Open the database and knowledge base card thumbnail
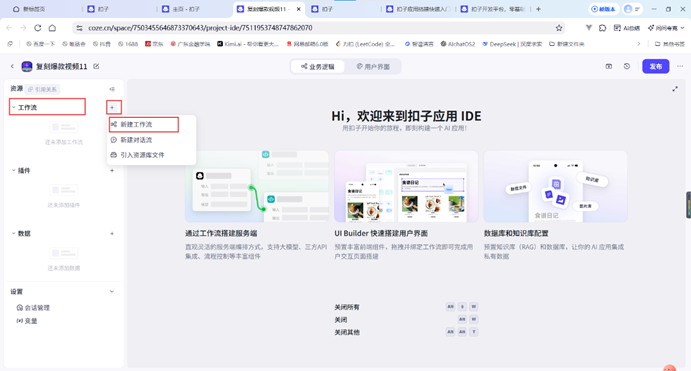The width and height of the screenshot is (691, 371). coord(555,186)
